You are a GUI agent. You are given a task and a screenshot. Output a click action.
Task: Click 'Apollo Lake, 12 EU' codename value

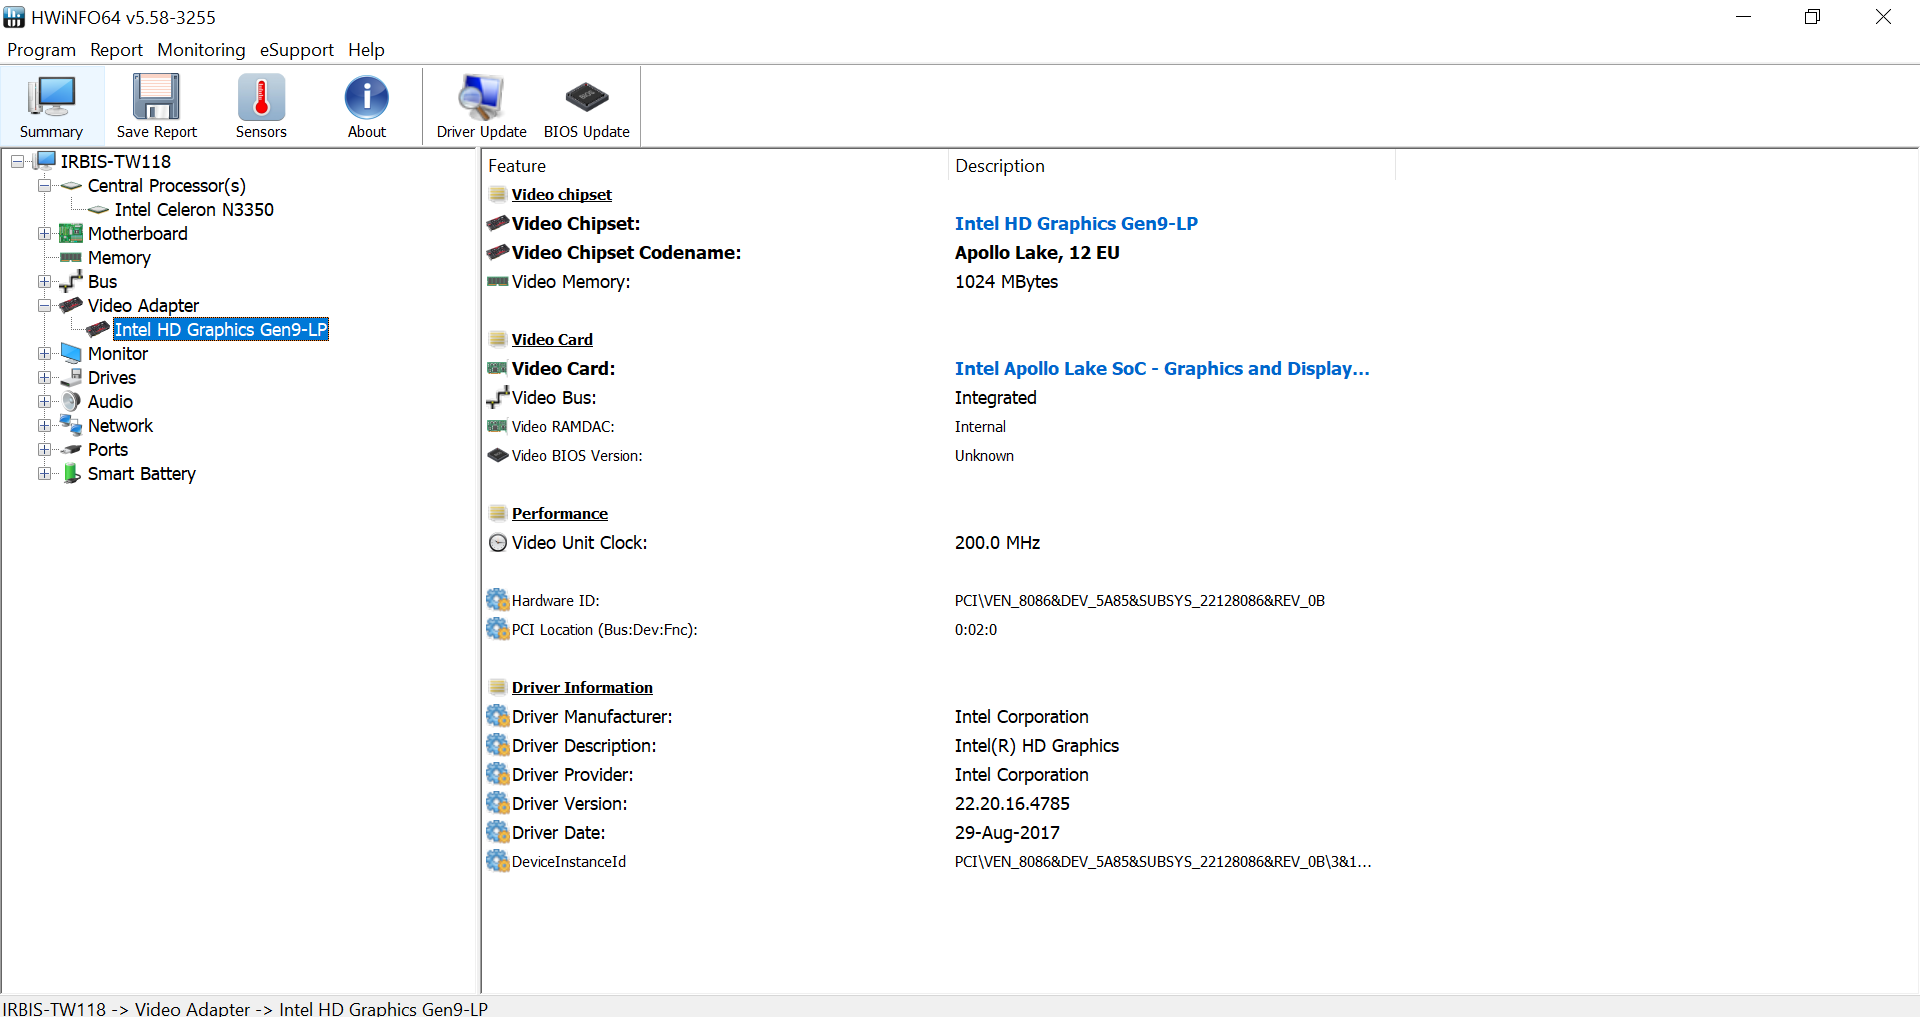[x=1037, y=253]
